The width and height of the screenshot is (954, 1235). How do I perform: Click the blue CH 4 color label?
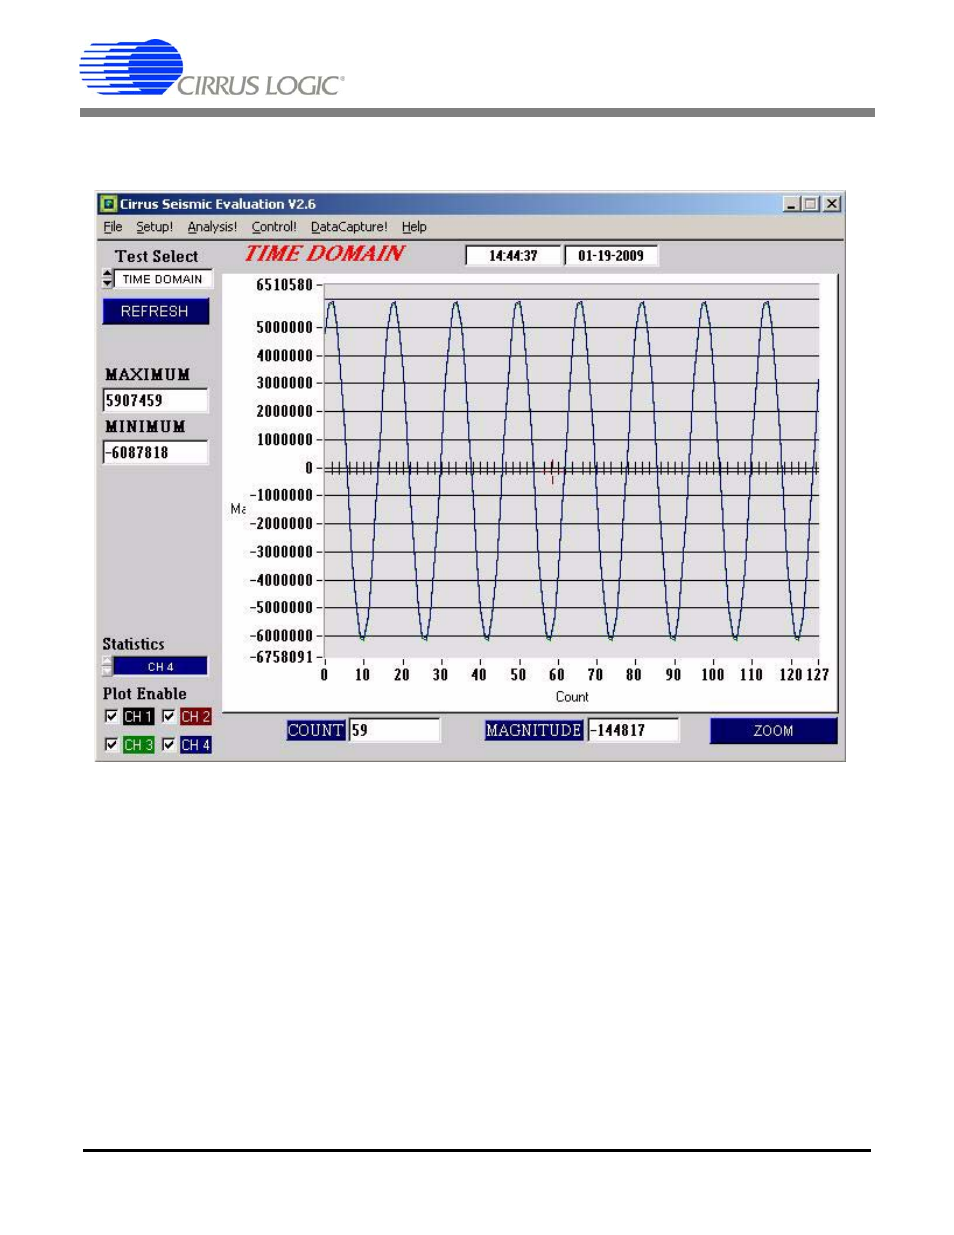[x=195, y=745]
